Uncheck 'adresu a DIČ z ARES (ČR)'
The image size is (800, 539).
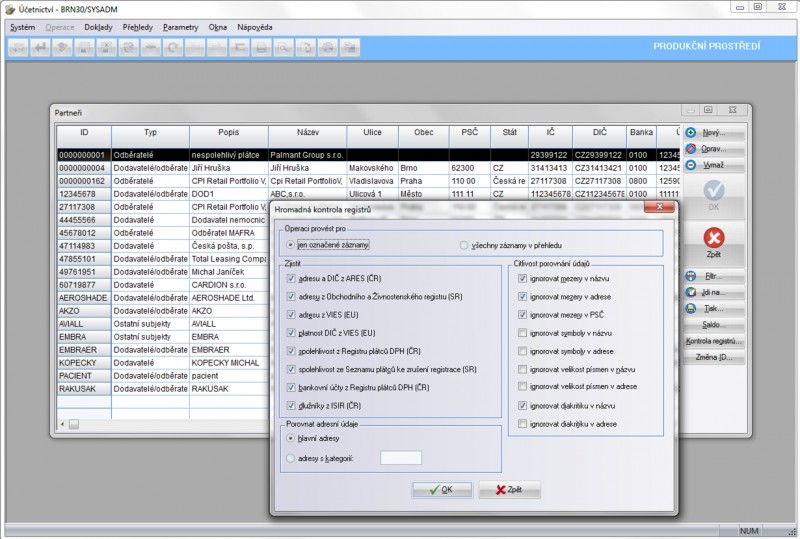(x=292, y=279)
